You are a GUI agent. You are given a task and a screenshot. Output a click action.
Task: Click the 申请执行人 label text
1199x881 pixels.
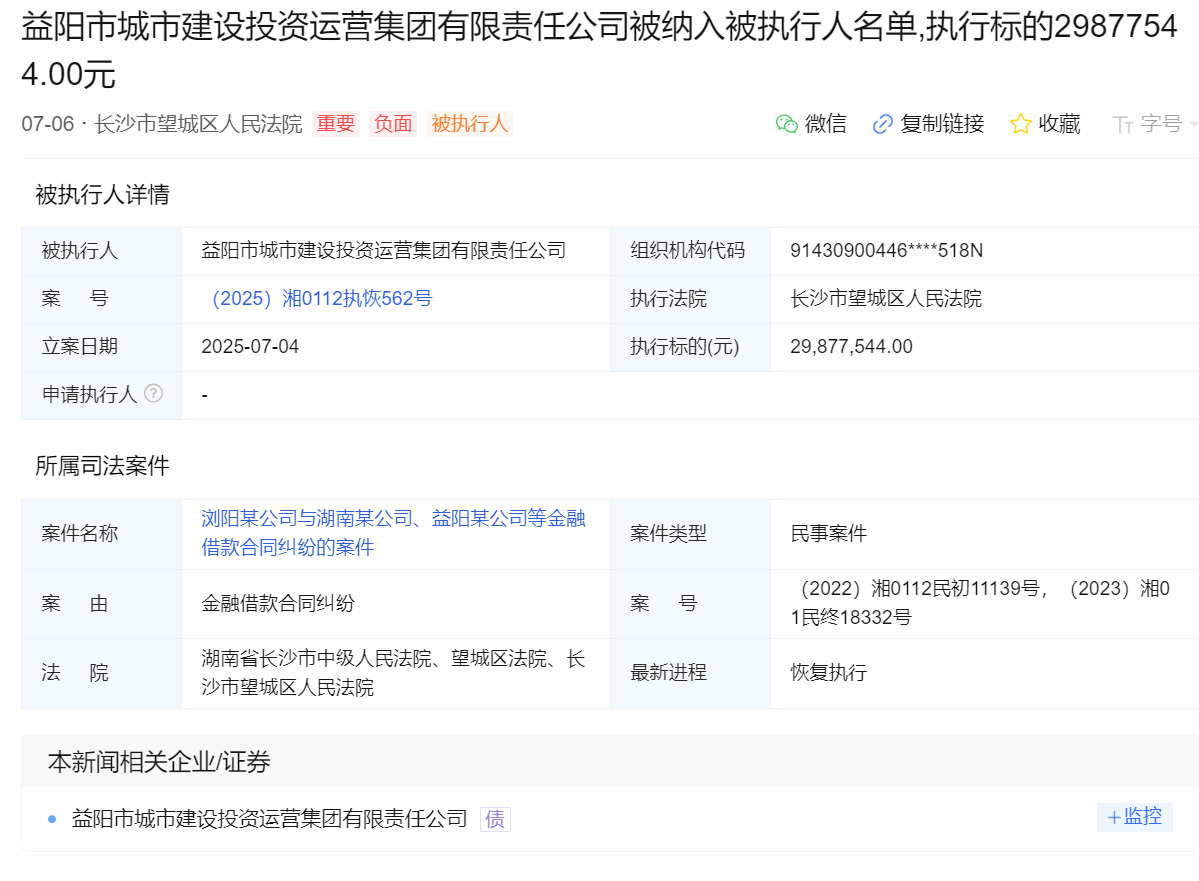[x=89, y=395]
